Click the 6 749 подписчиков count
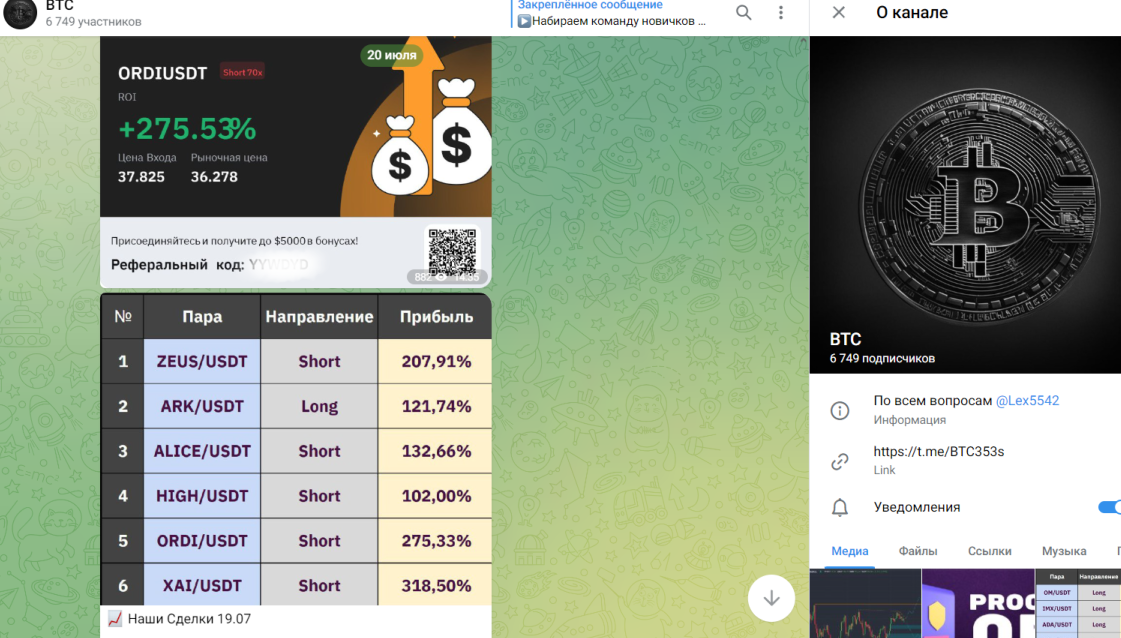The height and width of the screenshot is (638, 1121). (882, 358)
